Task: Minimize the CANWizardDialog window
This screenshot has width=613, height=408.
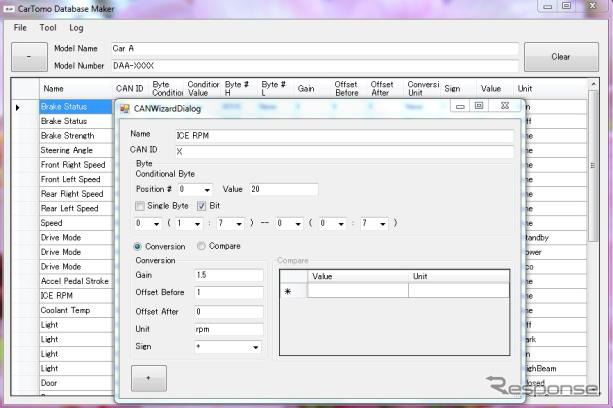Action: click(460, 106)
